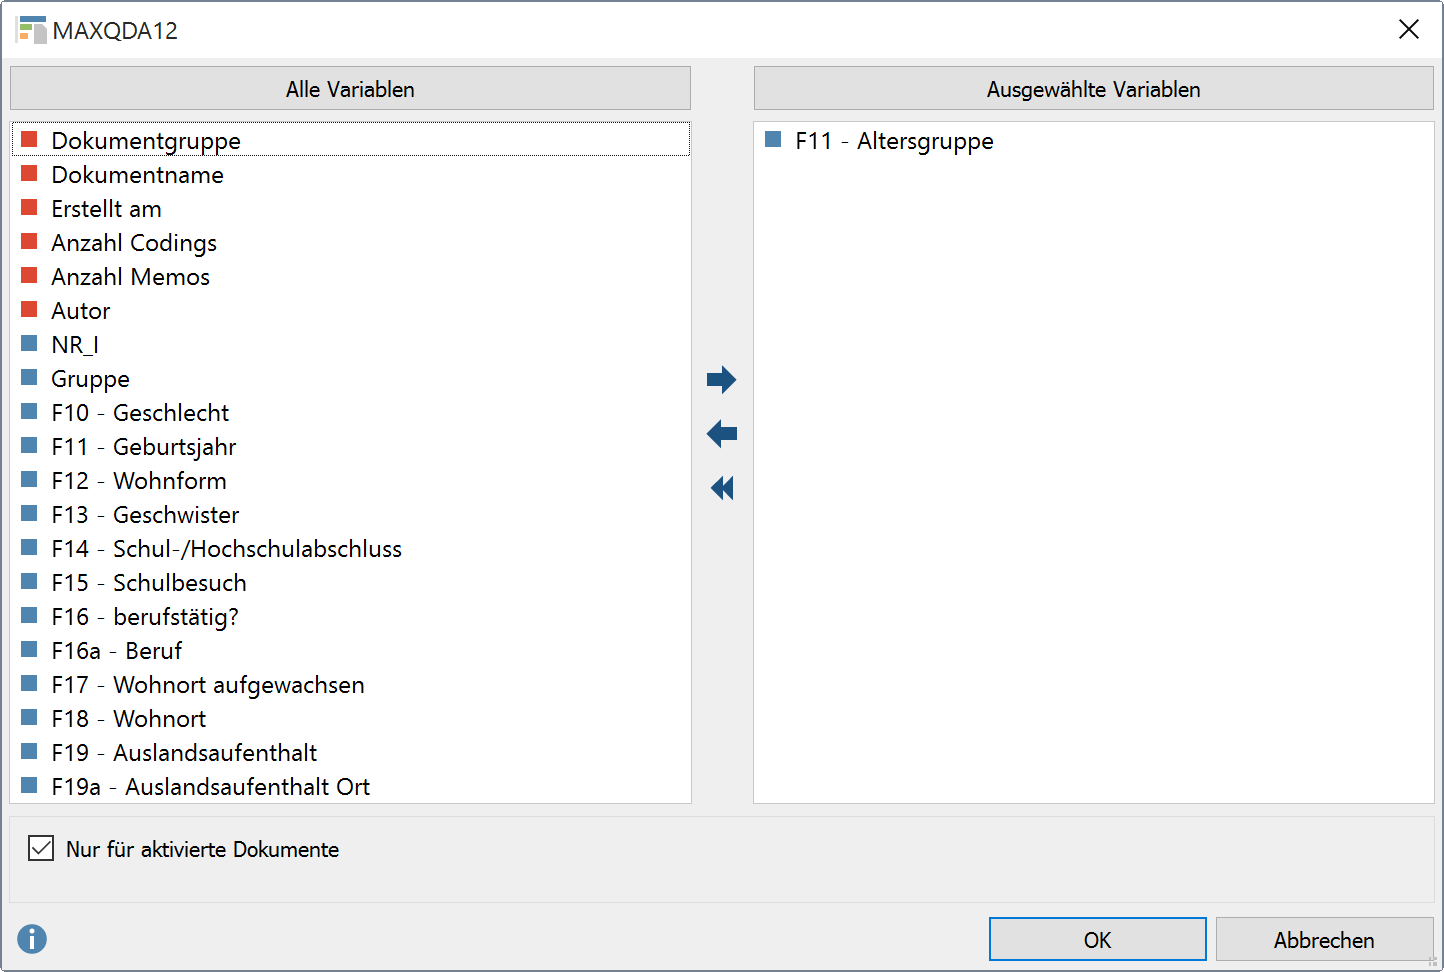The width and height of the screenshot is (1444, 972).
Task: Select F11 - Altersgruppe in selected list
Action: 894,141
